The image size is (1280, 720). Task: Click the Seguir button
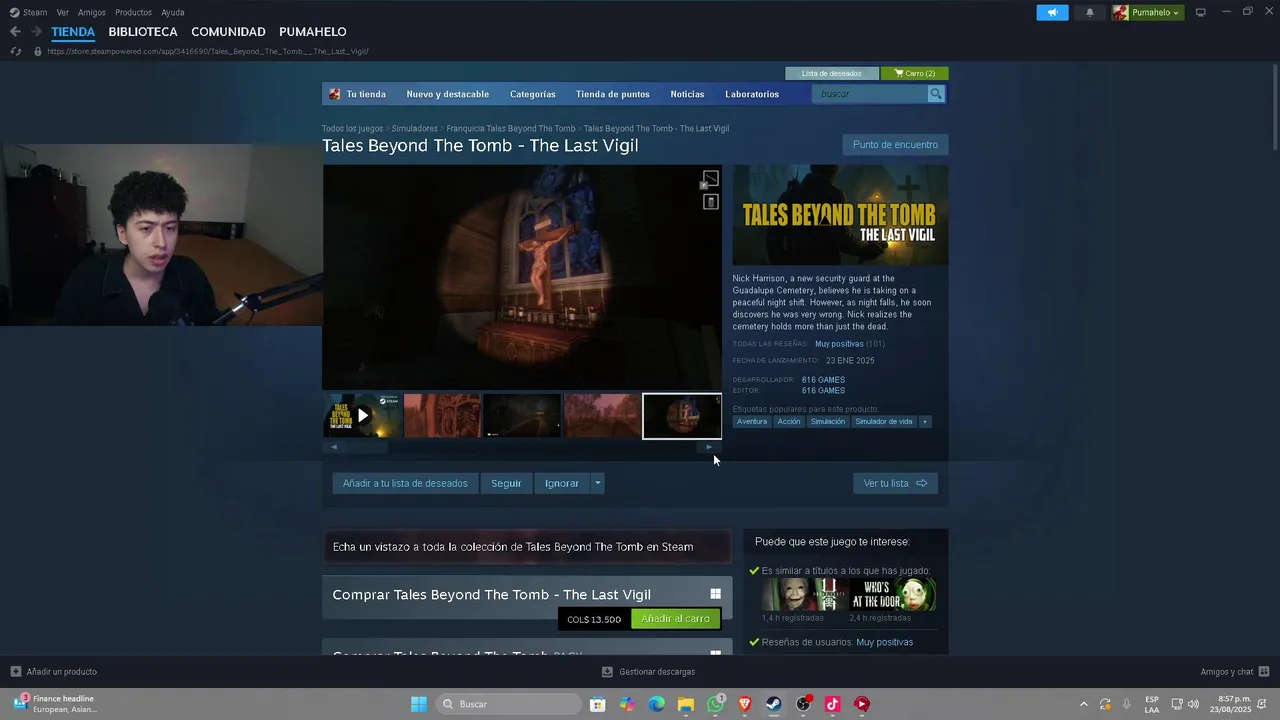[506, 483]
